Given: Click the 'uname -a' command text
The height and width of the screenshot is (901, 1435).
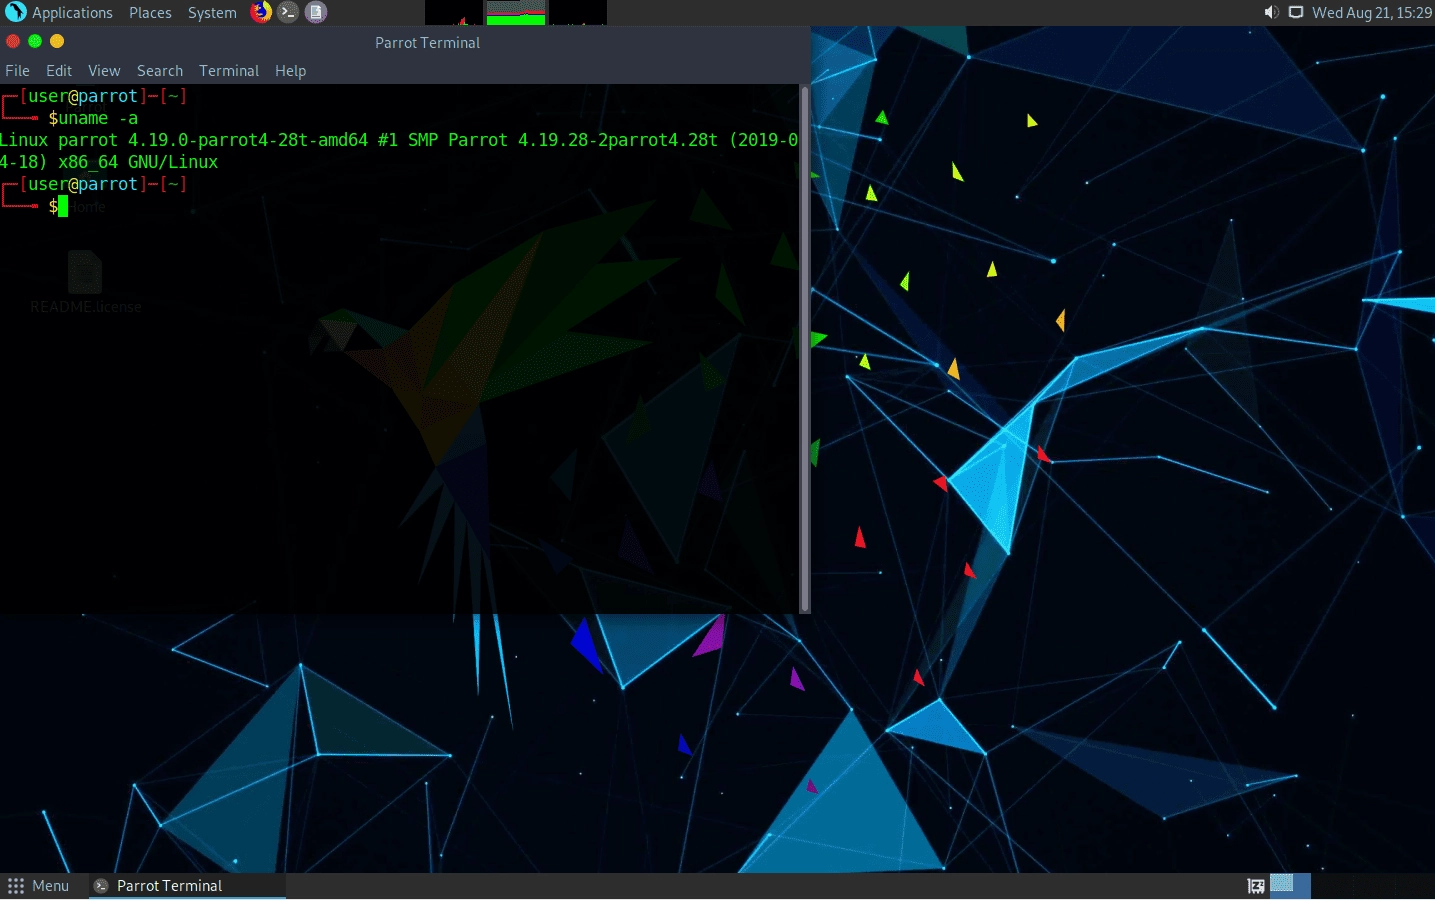Looking at the screenshot, I should [x=98, y=118].
